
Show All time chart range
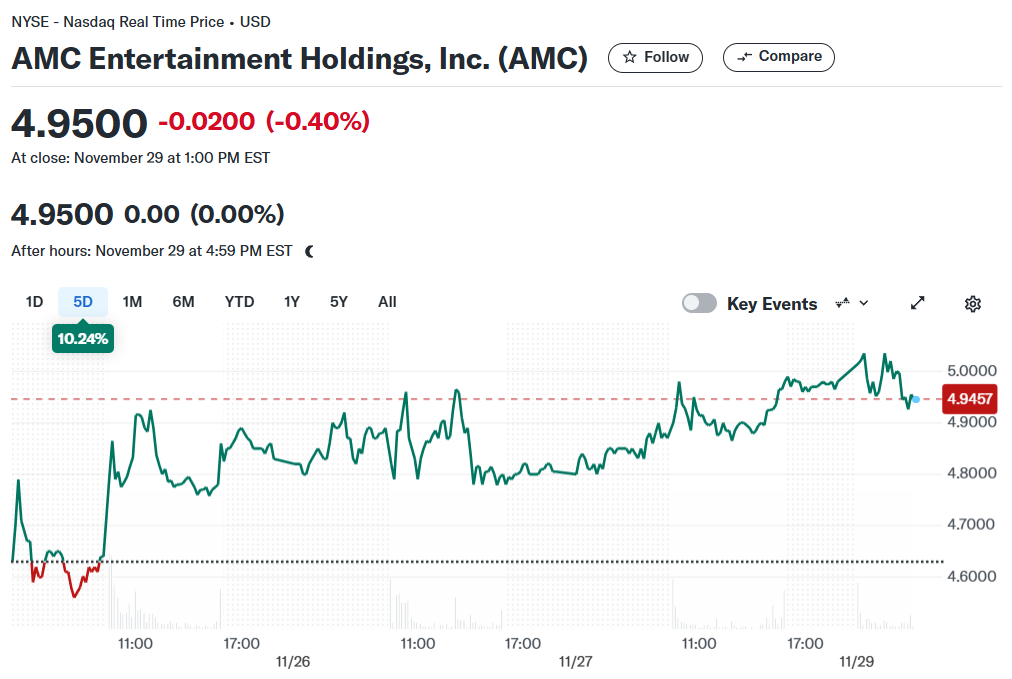(387, 302)
